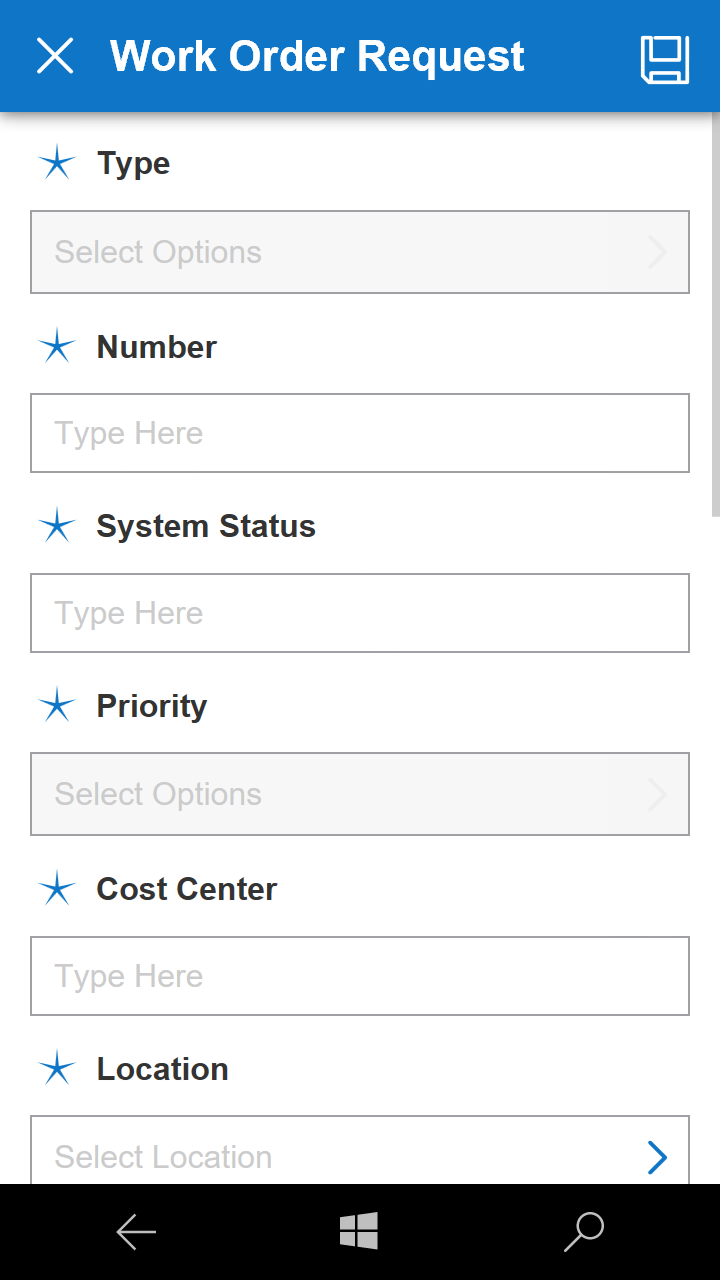720x1280 pixels.
Task: Click the star icon beside Priority
Action: coord(57,706)
